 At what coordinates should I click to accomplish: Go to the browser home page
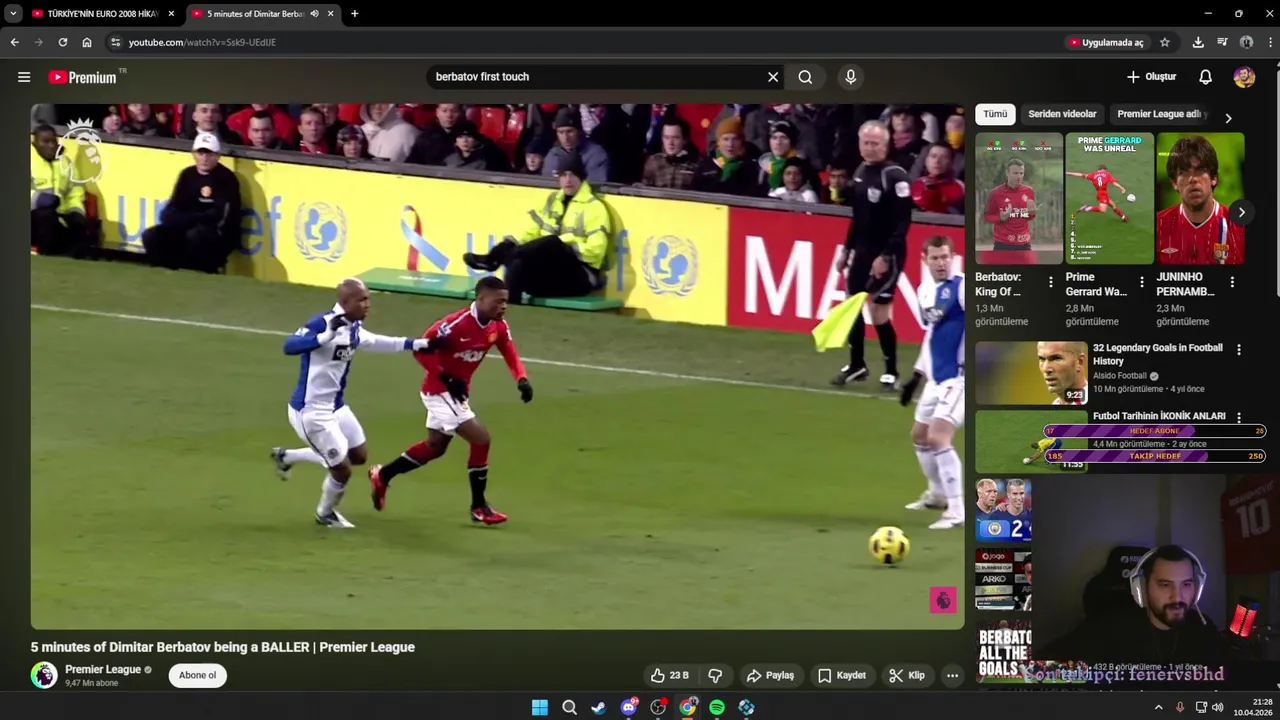[87, 42]
